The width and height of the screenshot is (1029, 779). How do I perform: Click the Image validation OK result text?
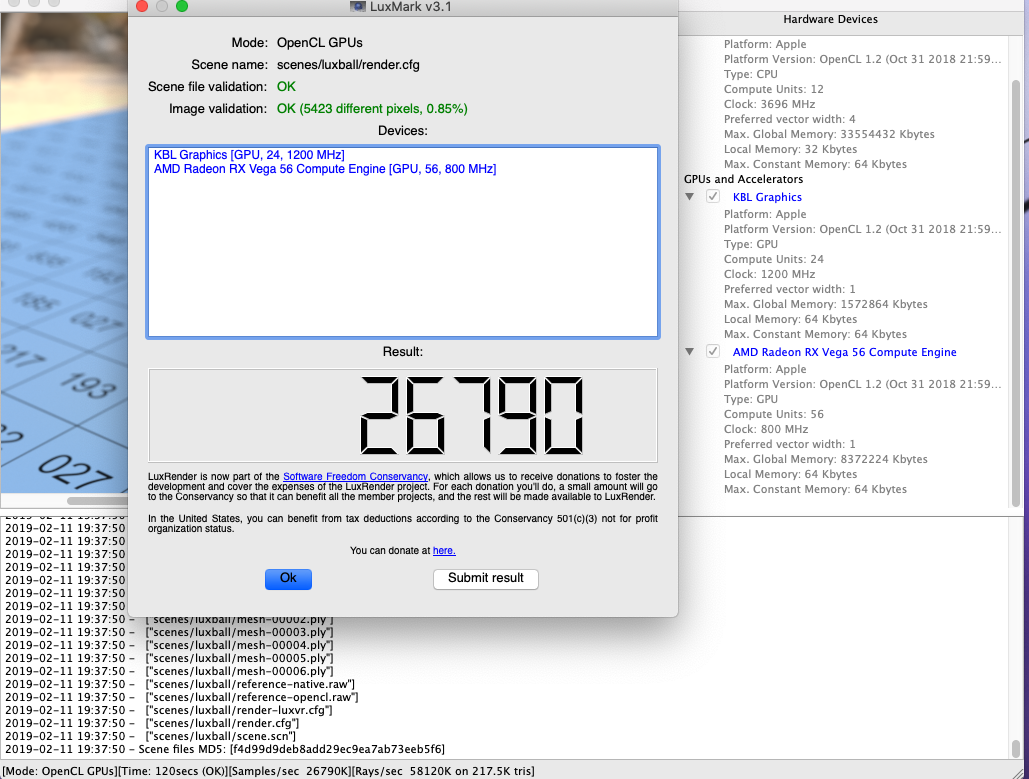(x=372, y=109)
